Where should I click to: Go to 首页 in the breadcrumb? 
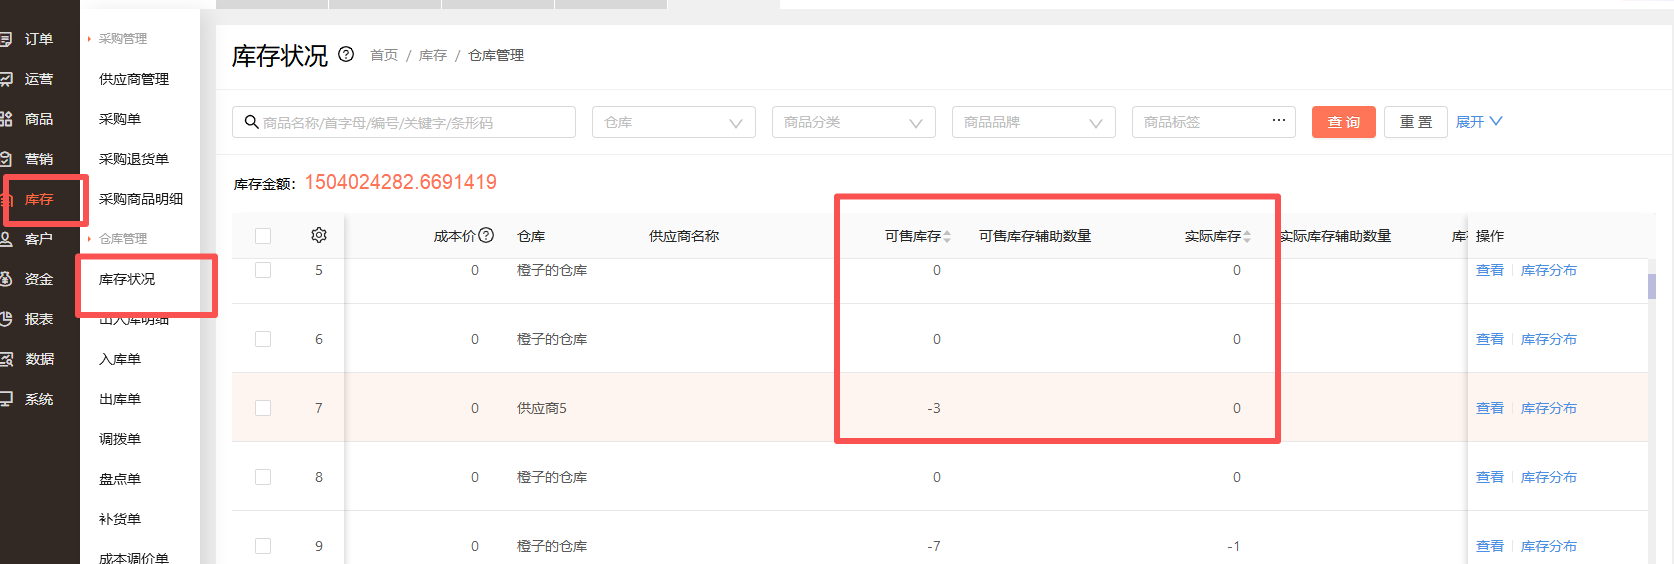384,55
